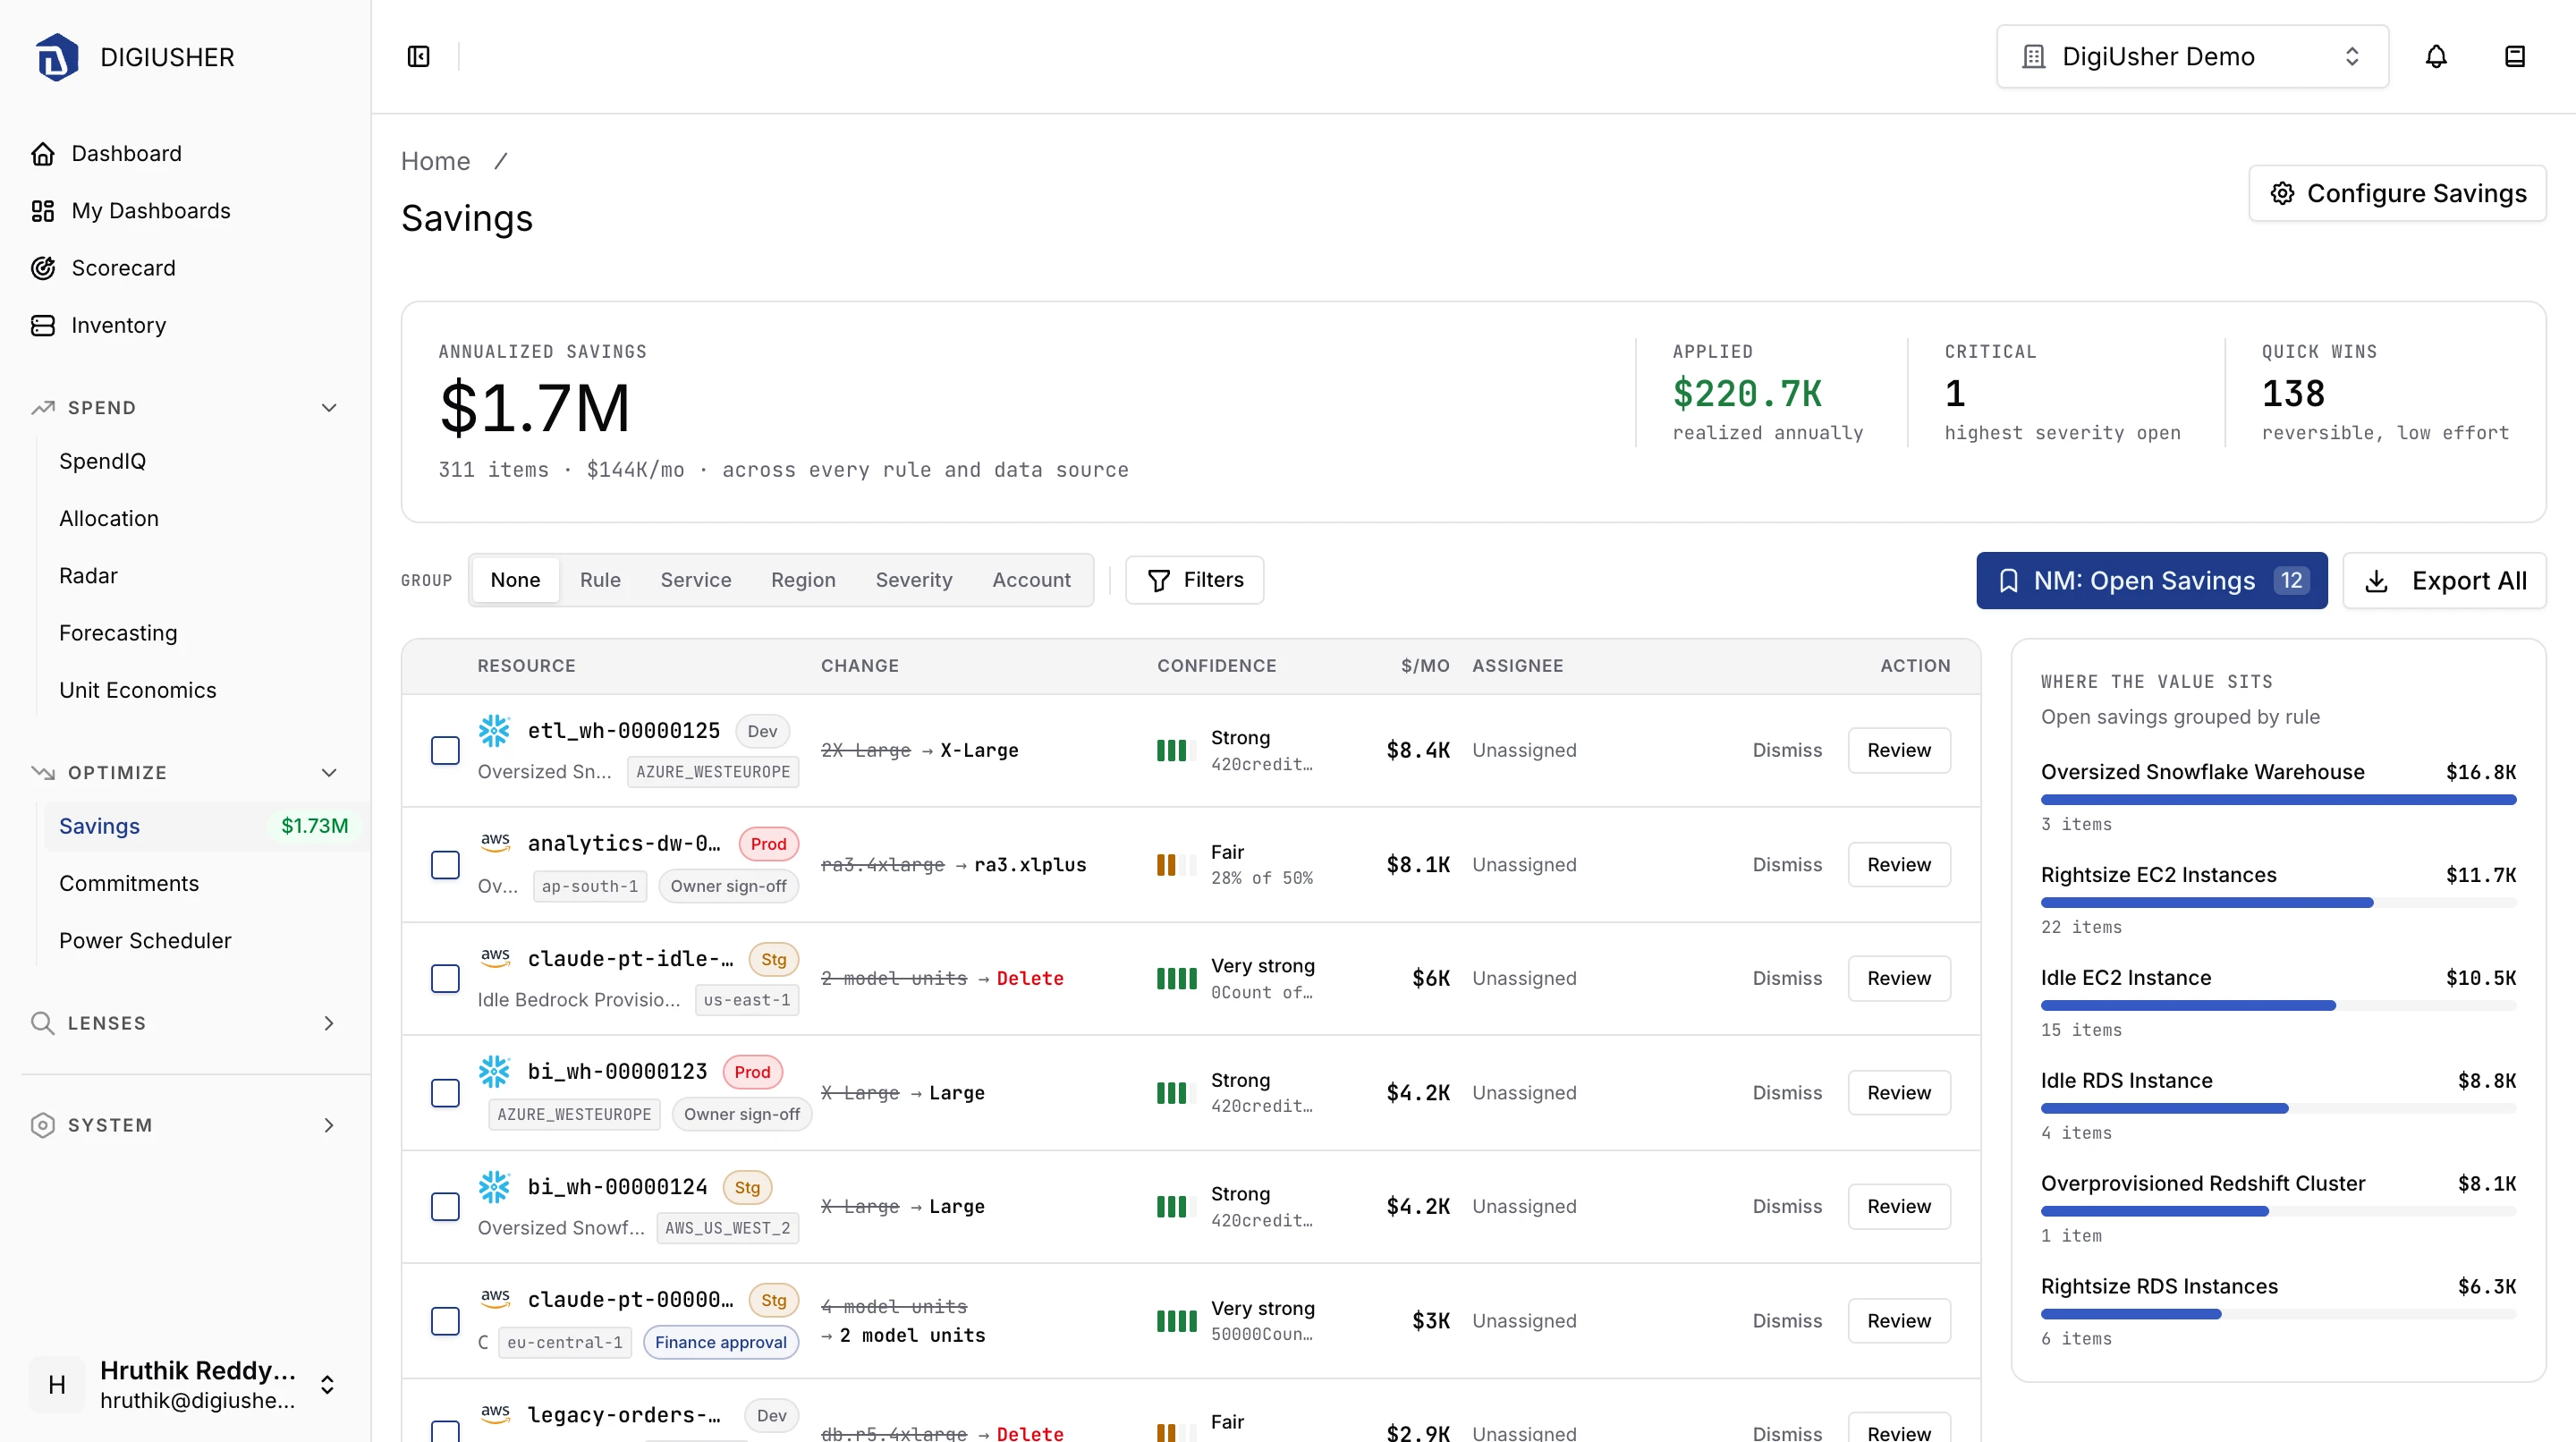This screenshot has height=1442, width=2576.
Task: Click the Finance approval tag
Action: (721, 1342)
